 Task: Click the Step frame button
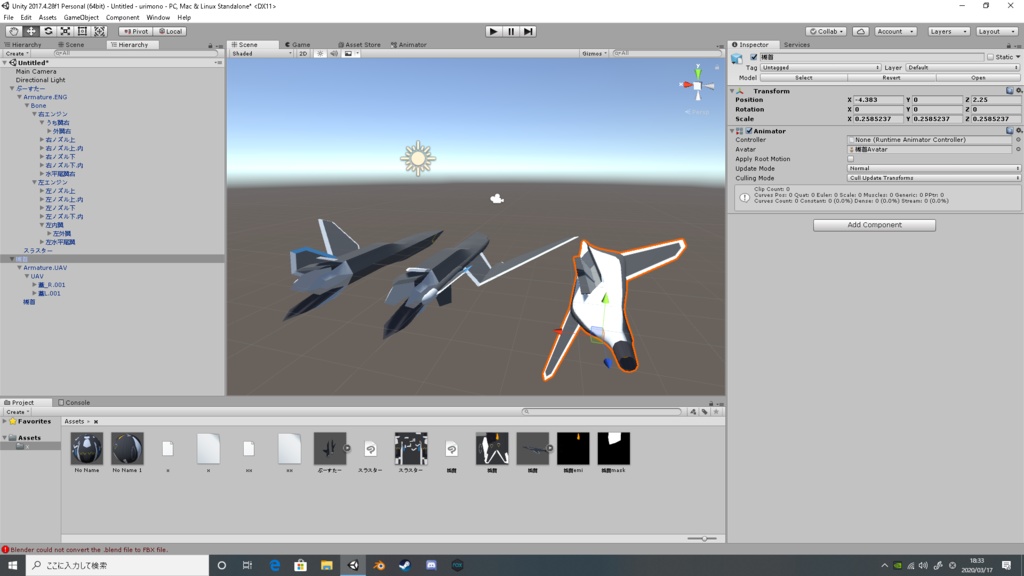(528, 31)
